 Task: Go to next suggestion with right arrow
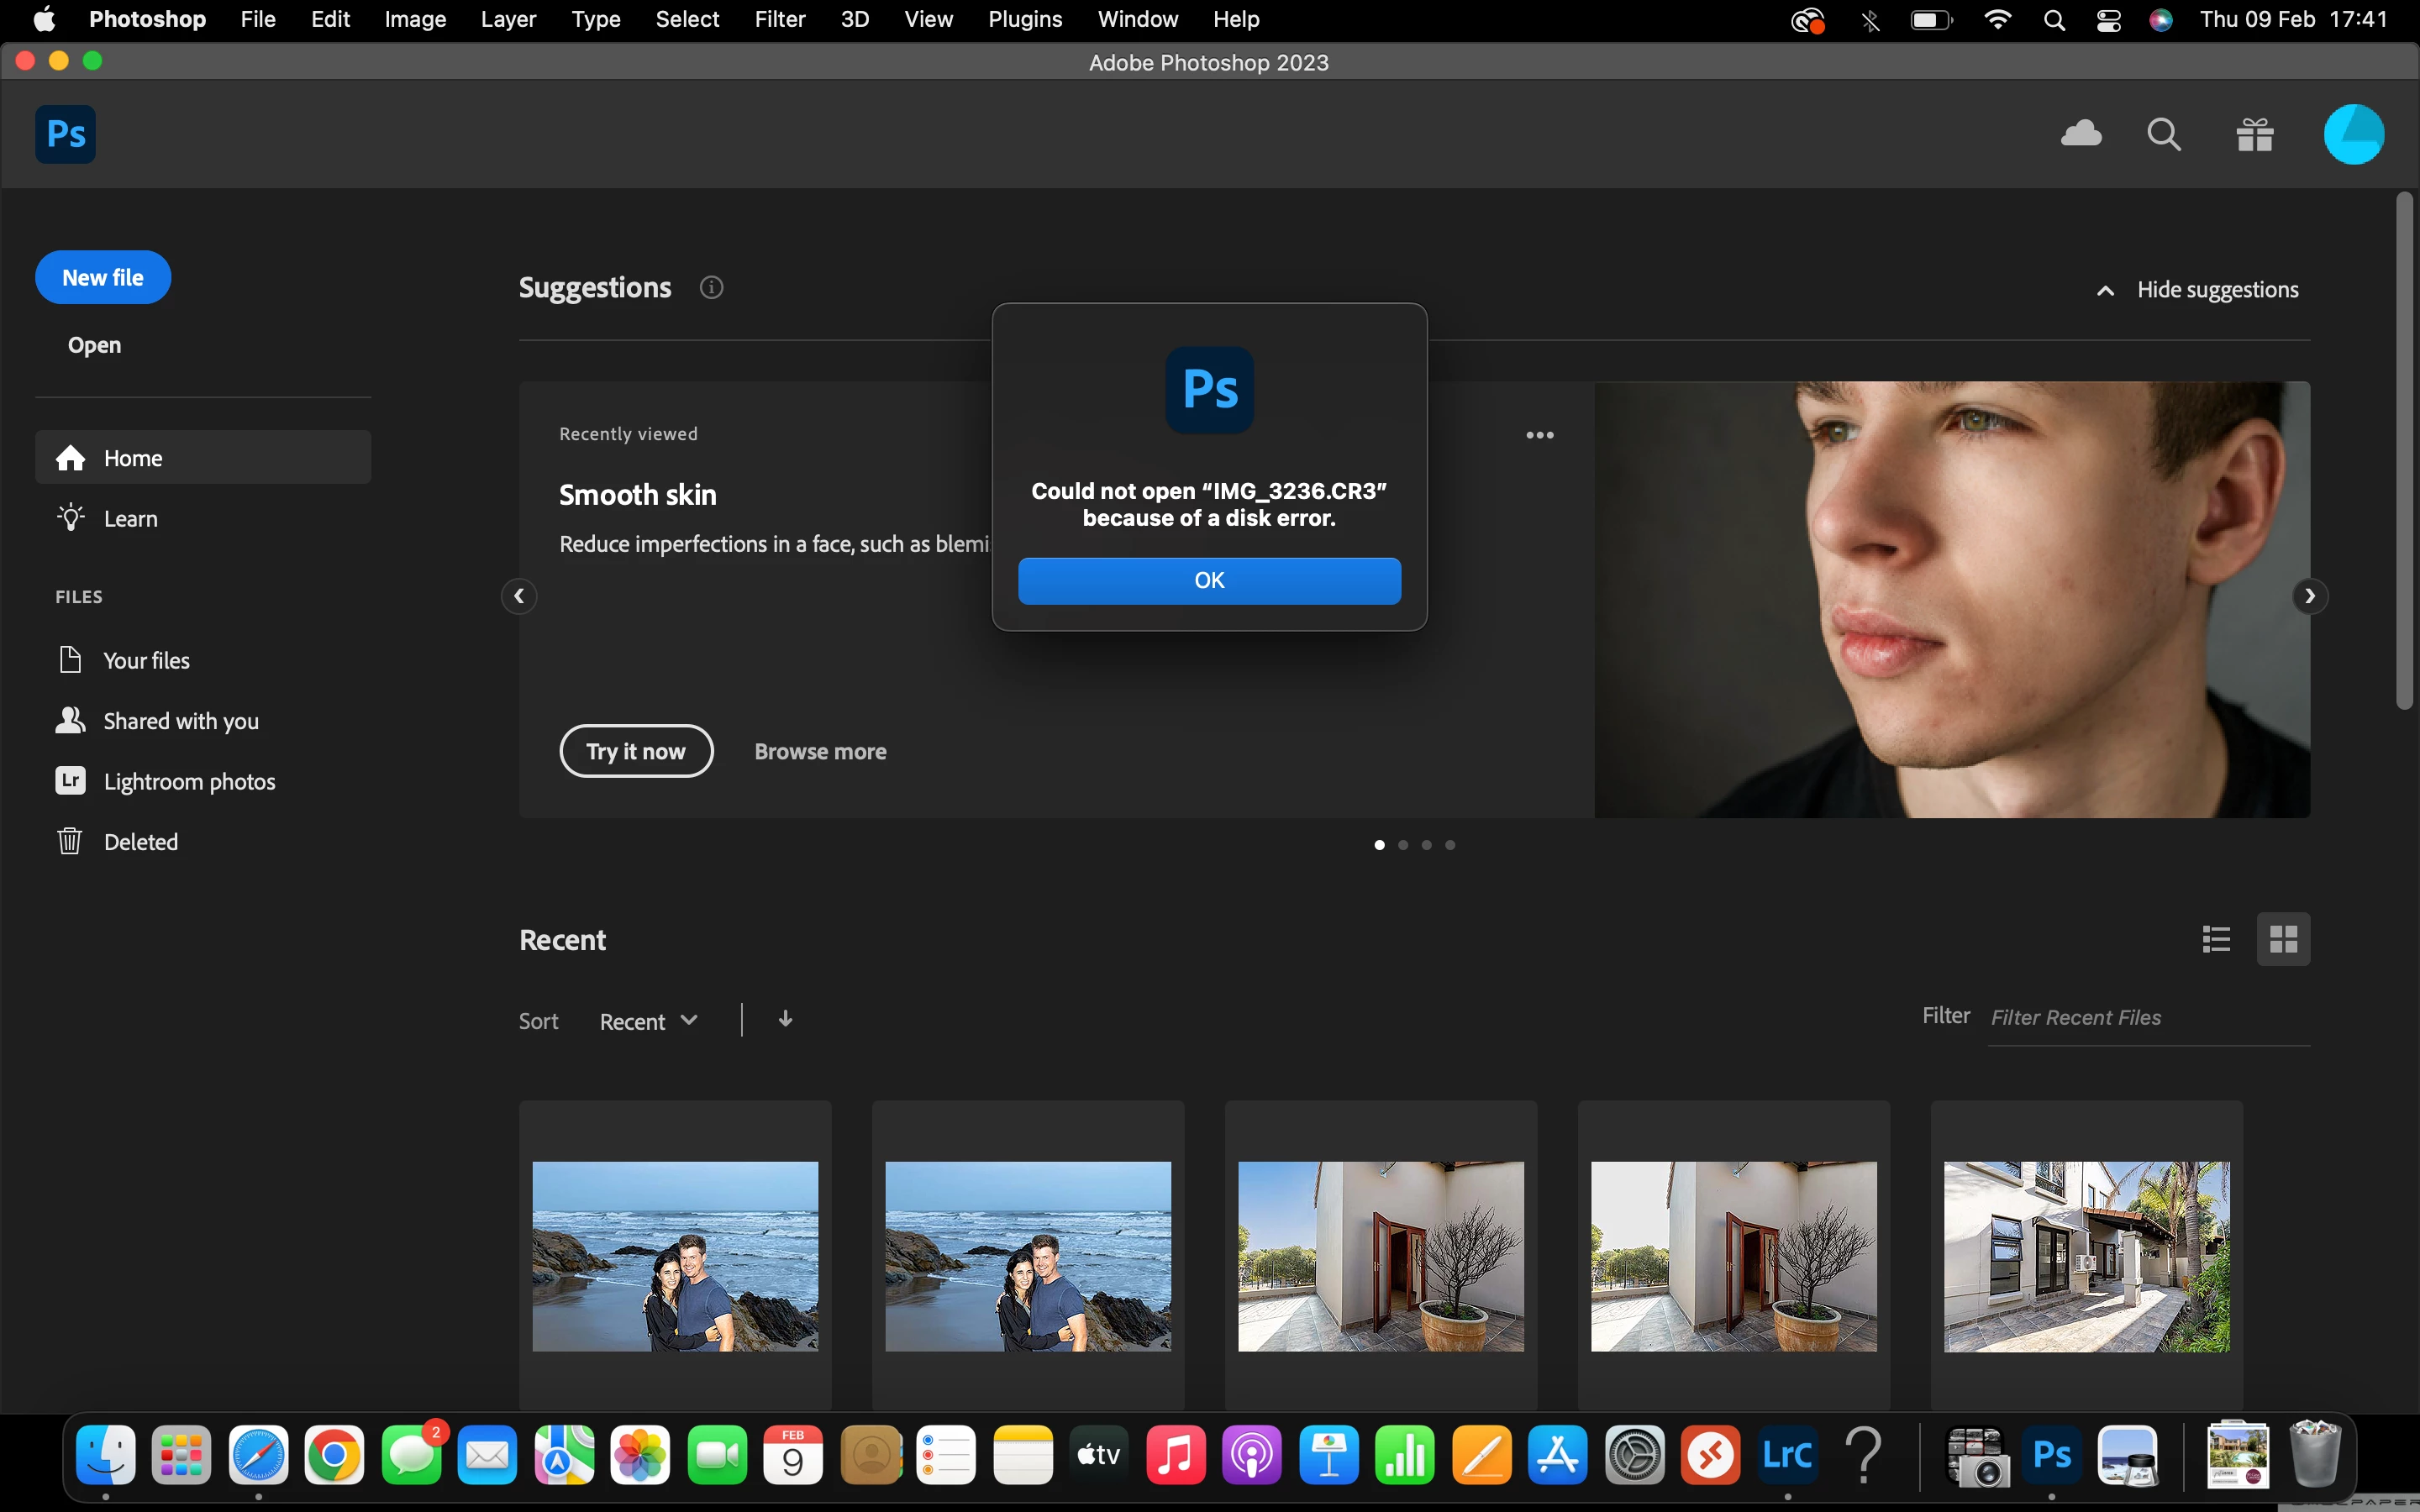[2309, 596]
